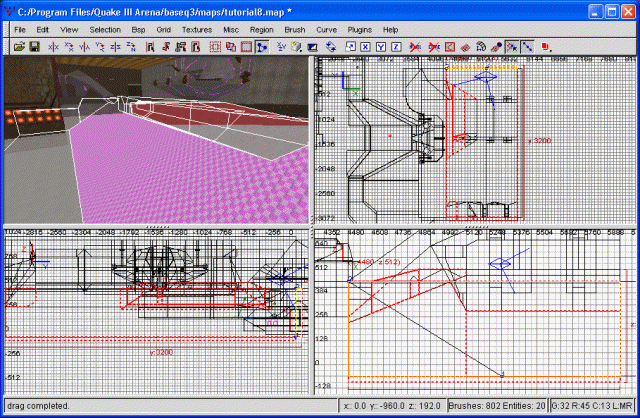Screen dimensions: 640x418
Task: Save the map with the floppy disk icon
Action: [34, 47]
